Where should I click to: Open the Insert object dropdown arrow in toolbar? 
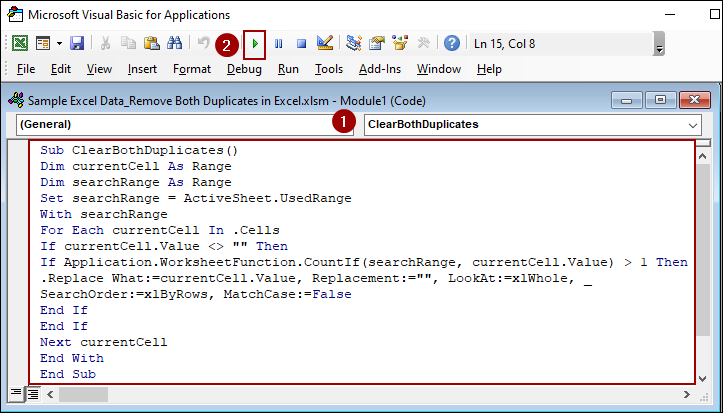pyautogui.click(x=59, y=44)
